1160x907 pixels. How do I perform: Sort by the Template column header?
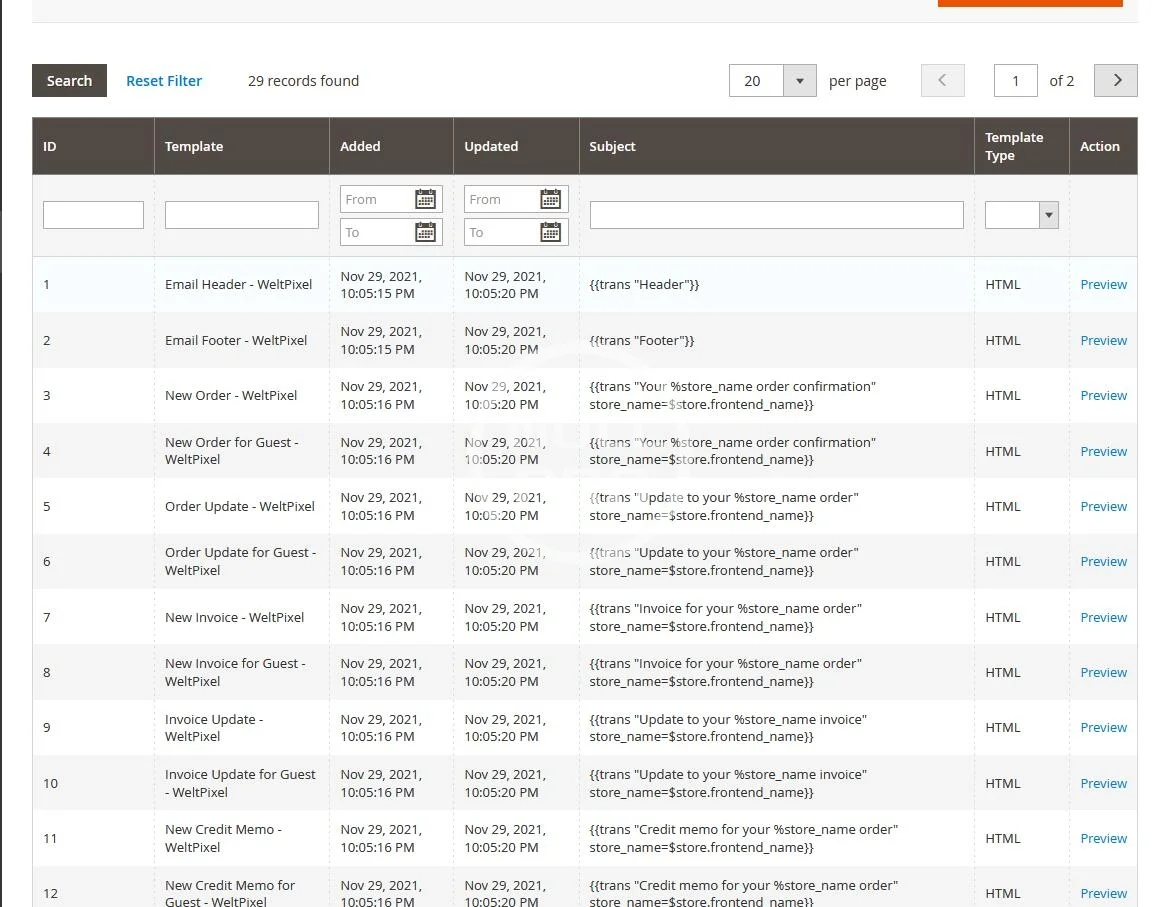point(194,146)
